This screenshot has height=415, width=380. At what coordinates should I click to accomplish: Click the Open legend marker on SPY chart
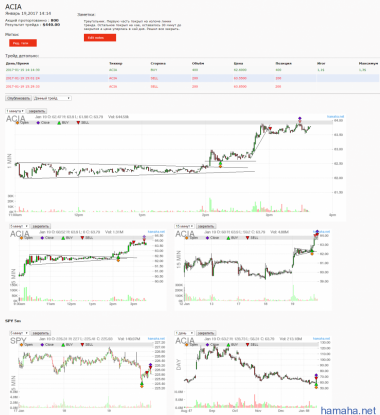[21, 345]
